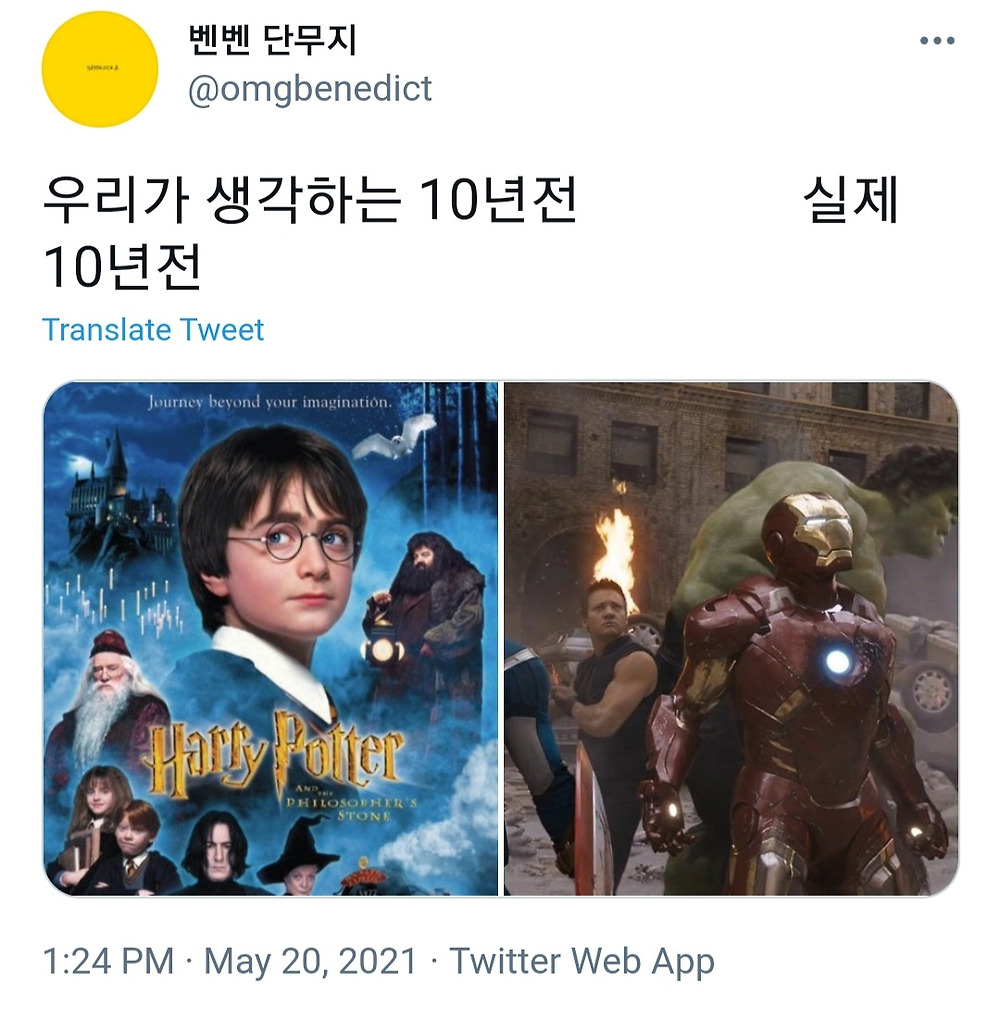Open the Twitter Web App source link

(x=582, y=961)
